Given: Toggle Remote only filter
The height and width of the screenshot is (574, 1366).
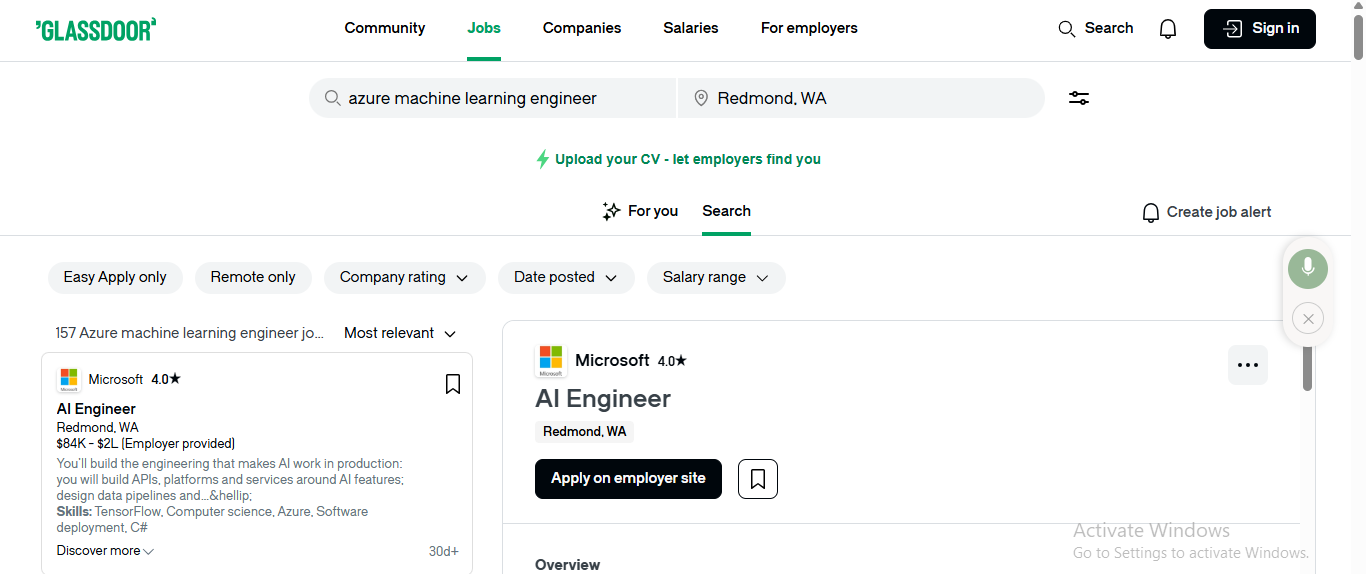Looking at the screenshot, I should [253, 278].
